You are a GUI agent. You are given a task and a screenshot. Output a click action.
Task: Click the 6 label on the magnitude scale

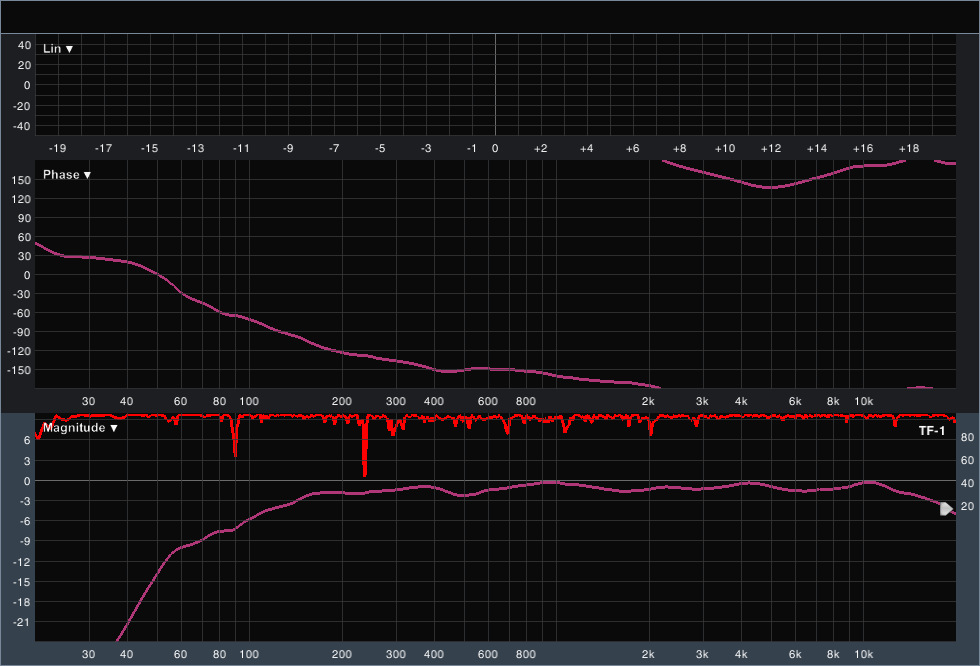[x=27, y=440]
